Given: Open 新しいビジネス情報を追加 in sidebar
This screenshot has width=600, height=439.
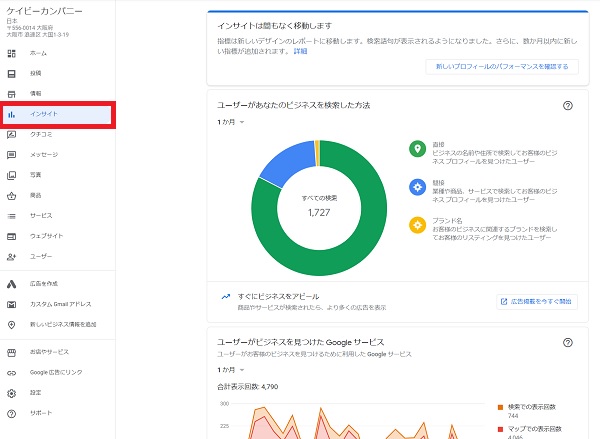Looking at the screenshot, I should pos(57,325).
